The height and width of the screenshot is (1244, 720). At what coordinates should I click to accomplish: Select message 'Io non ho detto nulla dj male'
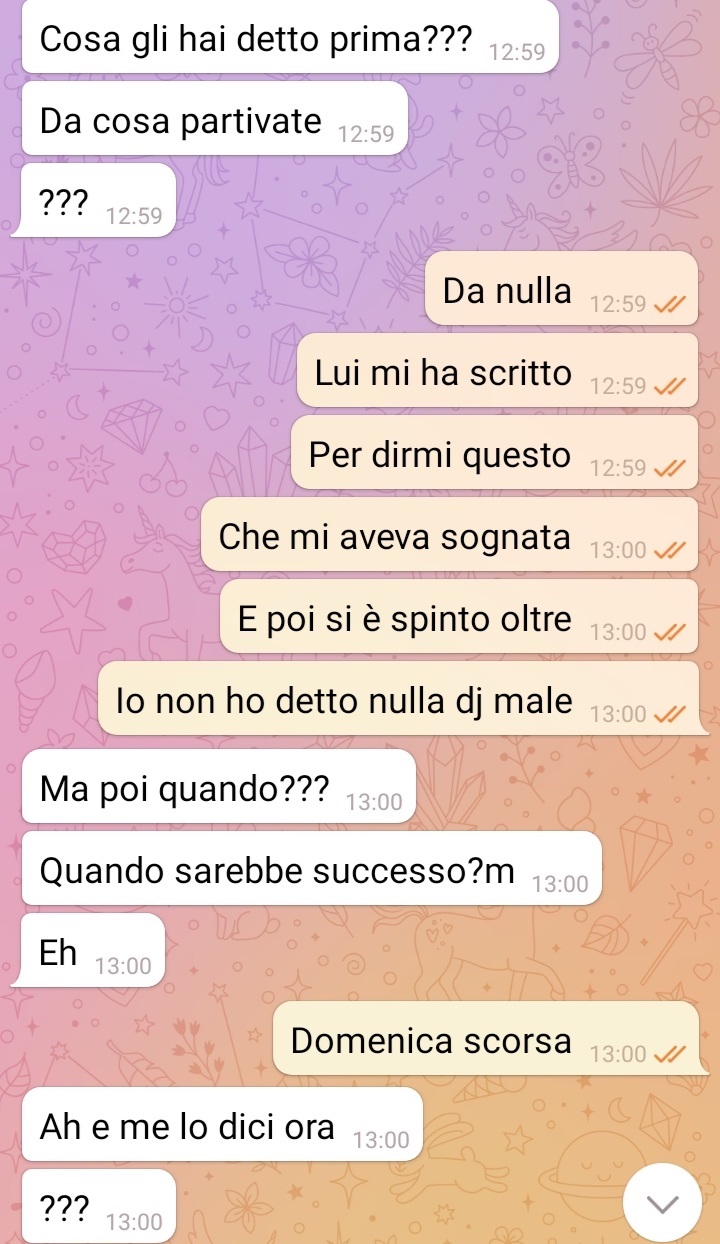(x=398, y=698)
